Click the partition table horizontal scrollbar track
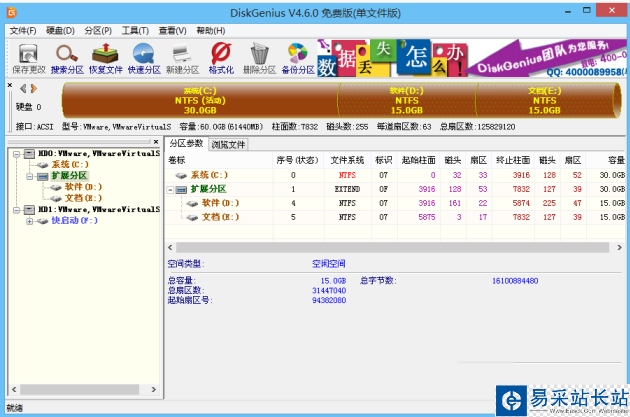 tap(393, 247)
